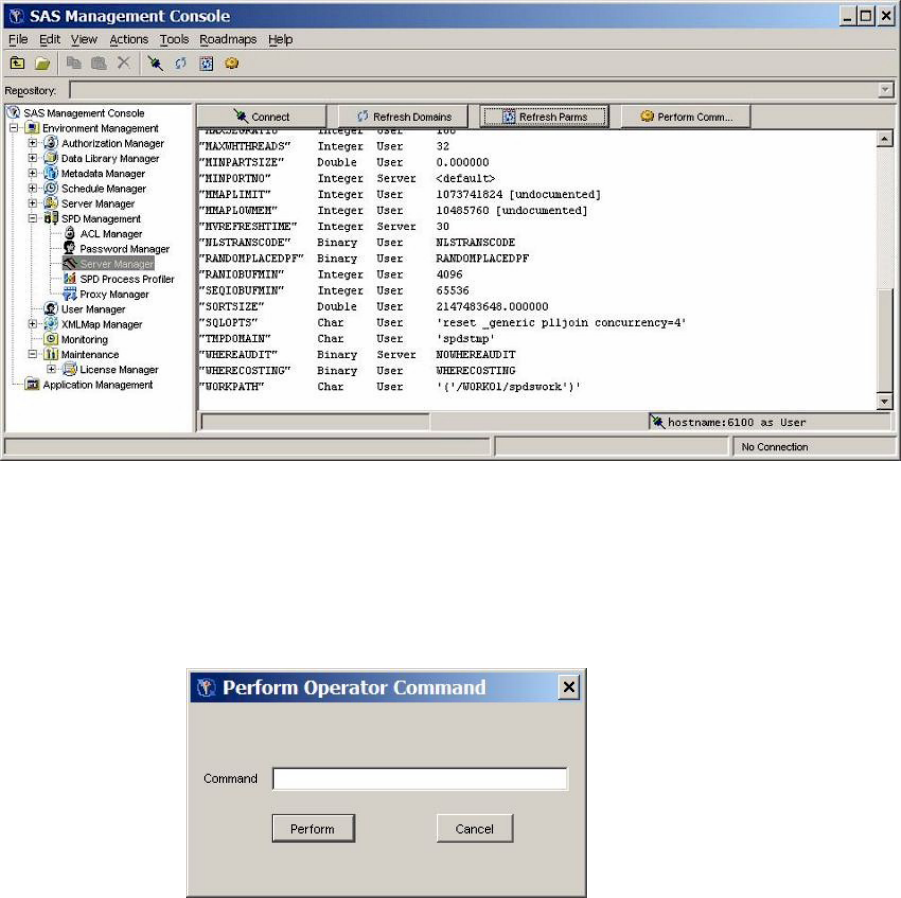Open the View menu

84,40
